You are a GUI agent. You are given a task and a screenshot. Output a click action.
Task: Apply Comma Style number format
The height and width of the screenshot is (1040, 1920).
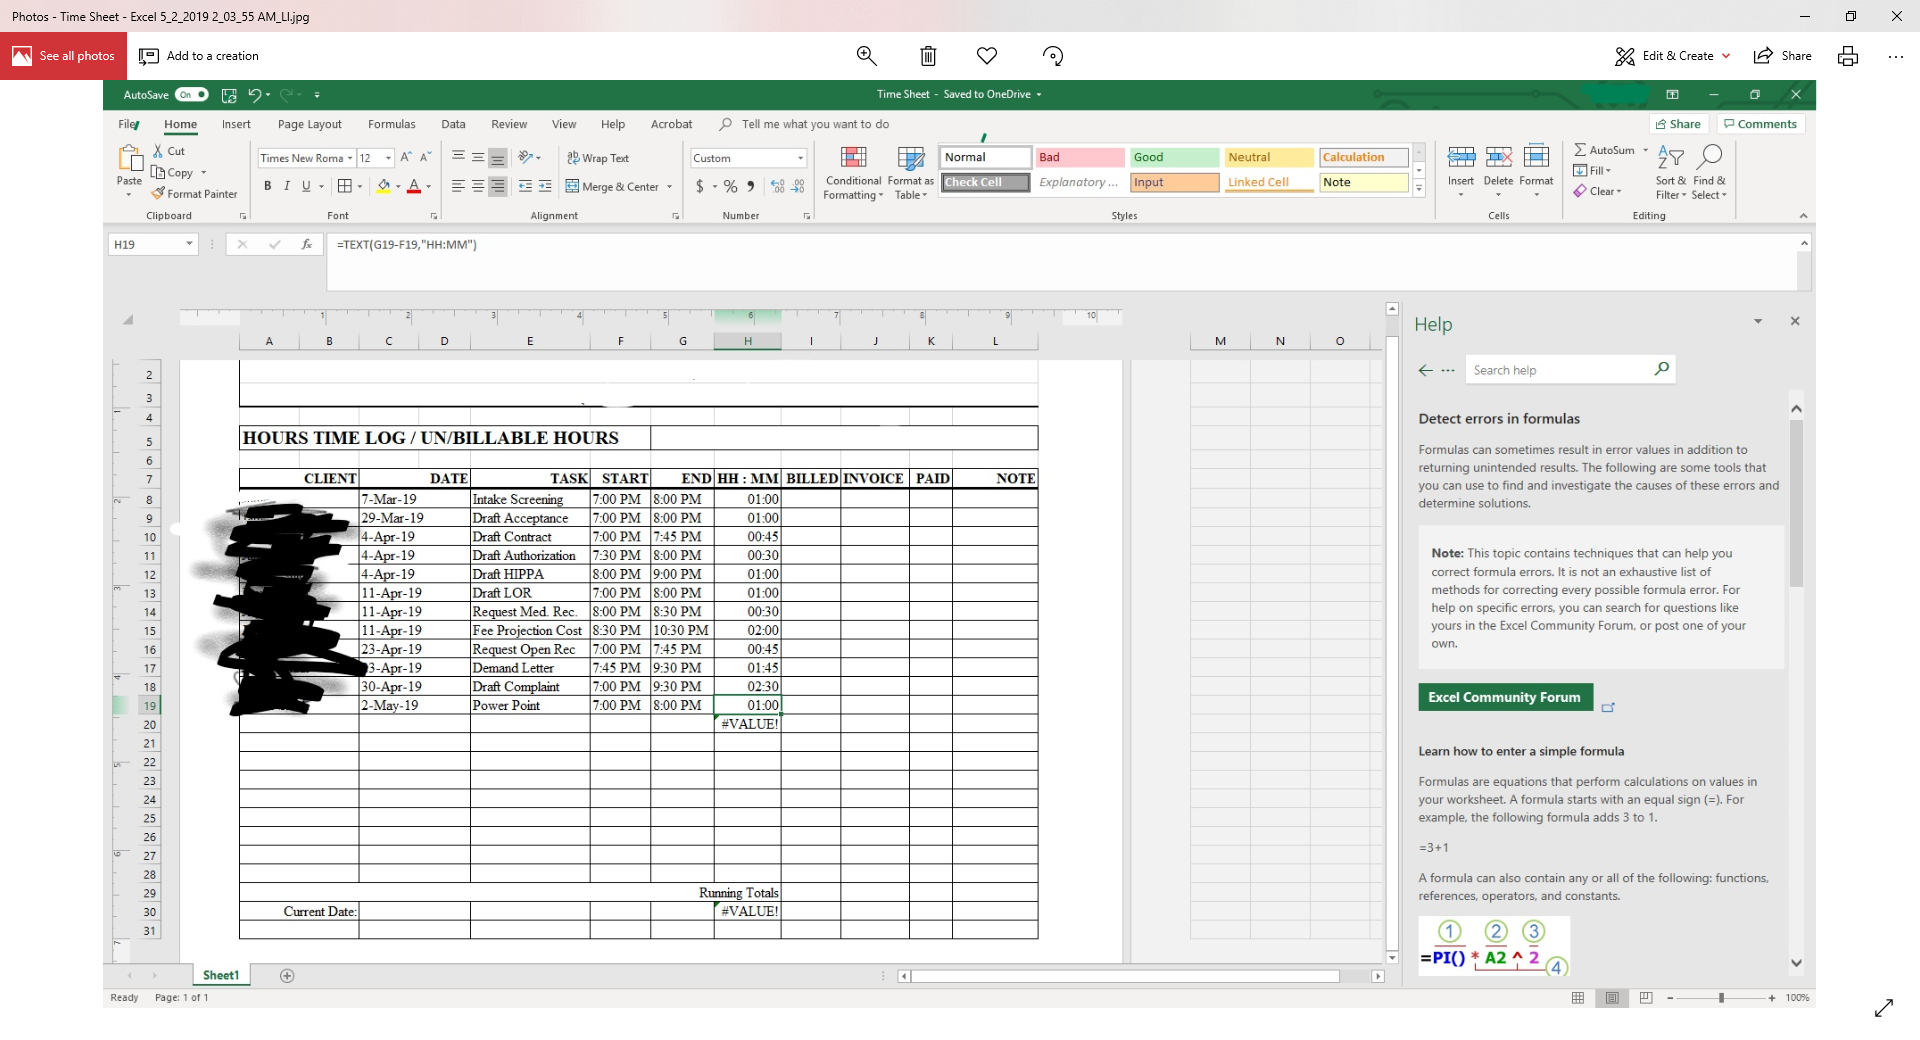[x=751, y=186]
